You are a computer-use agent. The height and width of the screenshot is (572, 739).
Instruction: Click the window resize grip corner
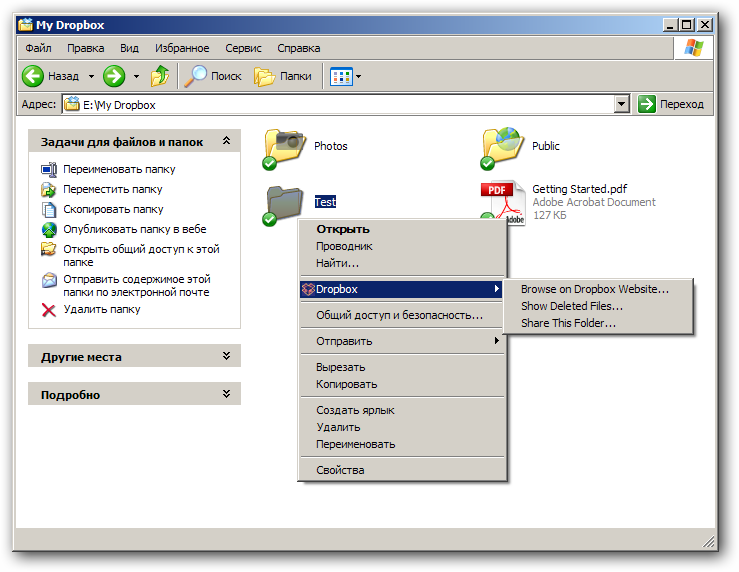click(709, 541)
